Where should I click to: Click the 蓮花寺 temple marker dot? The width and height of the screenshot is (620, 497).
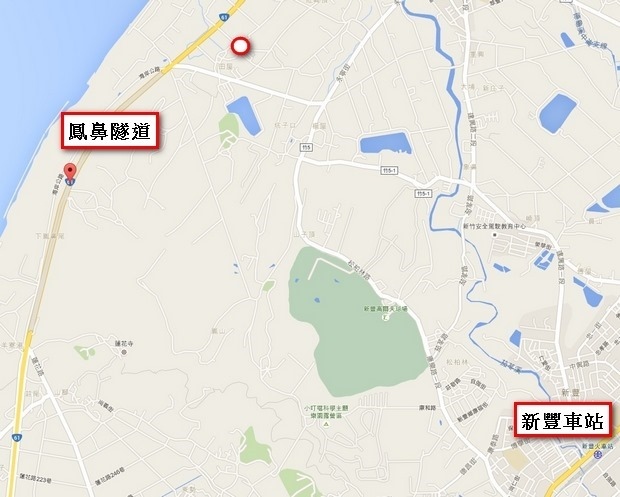click(124, 352)
